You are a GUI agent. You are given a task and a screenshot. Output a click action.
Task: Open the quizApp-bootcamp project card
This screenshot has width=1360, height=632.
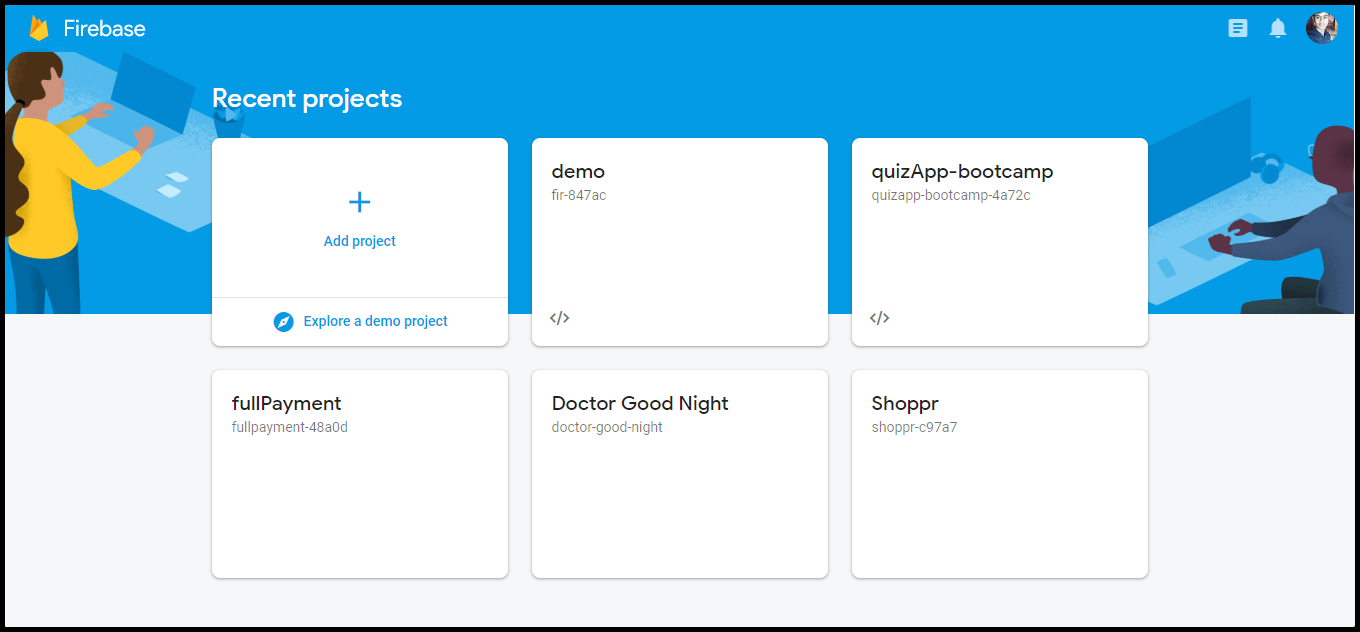[1000, 242]
